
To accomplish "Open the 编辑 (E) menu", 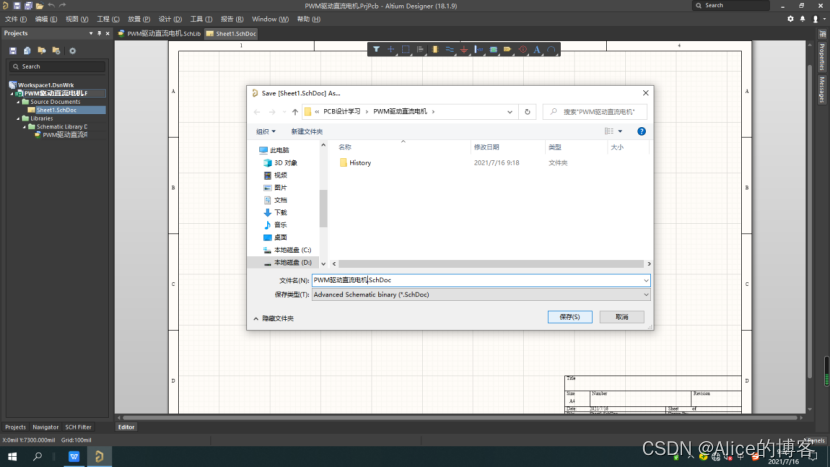I will point(46,19).
